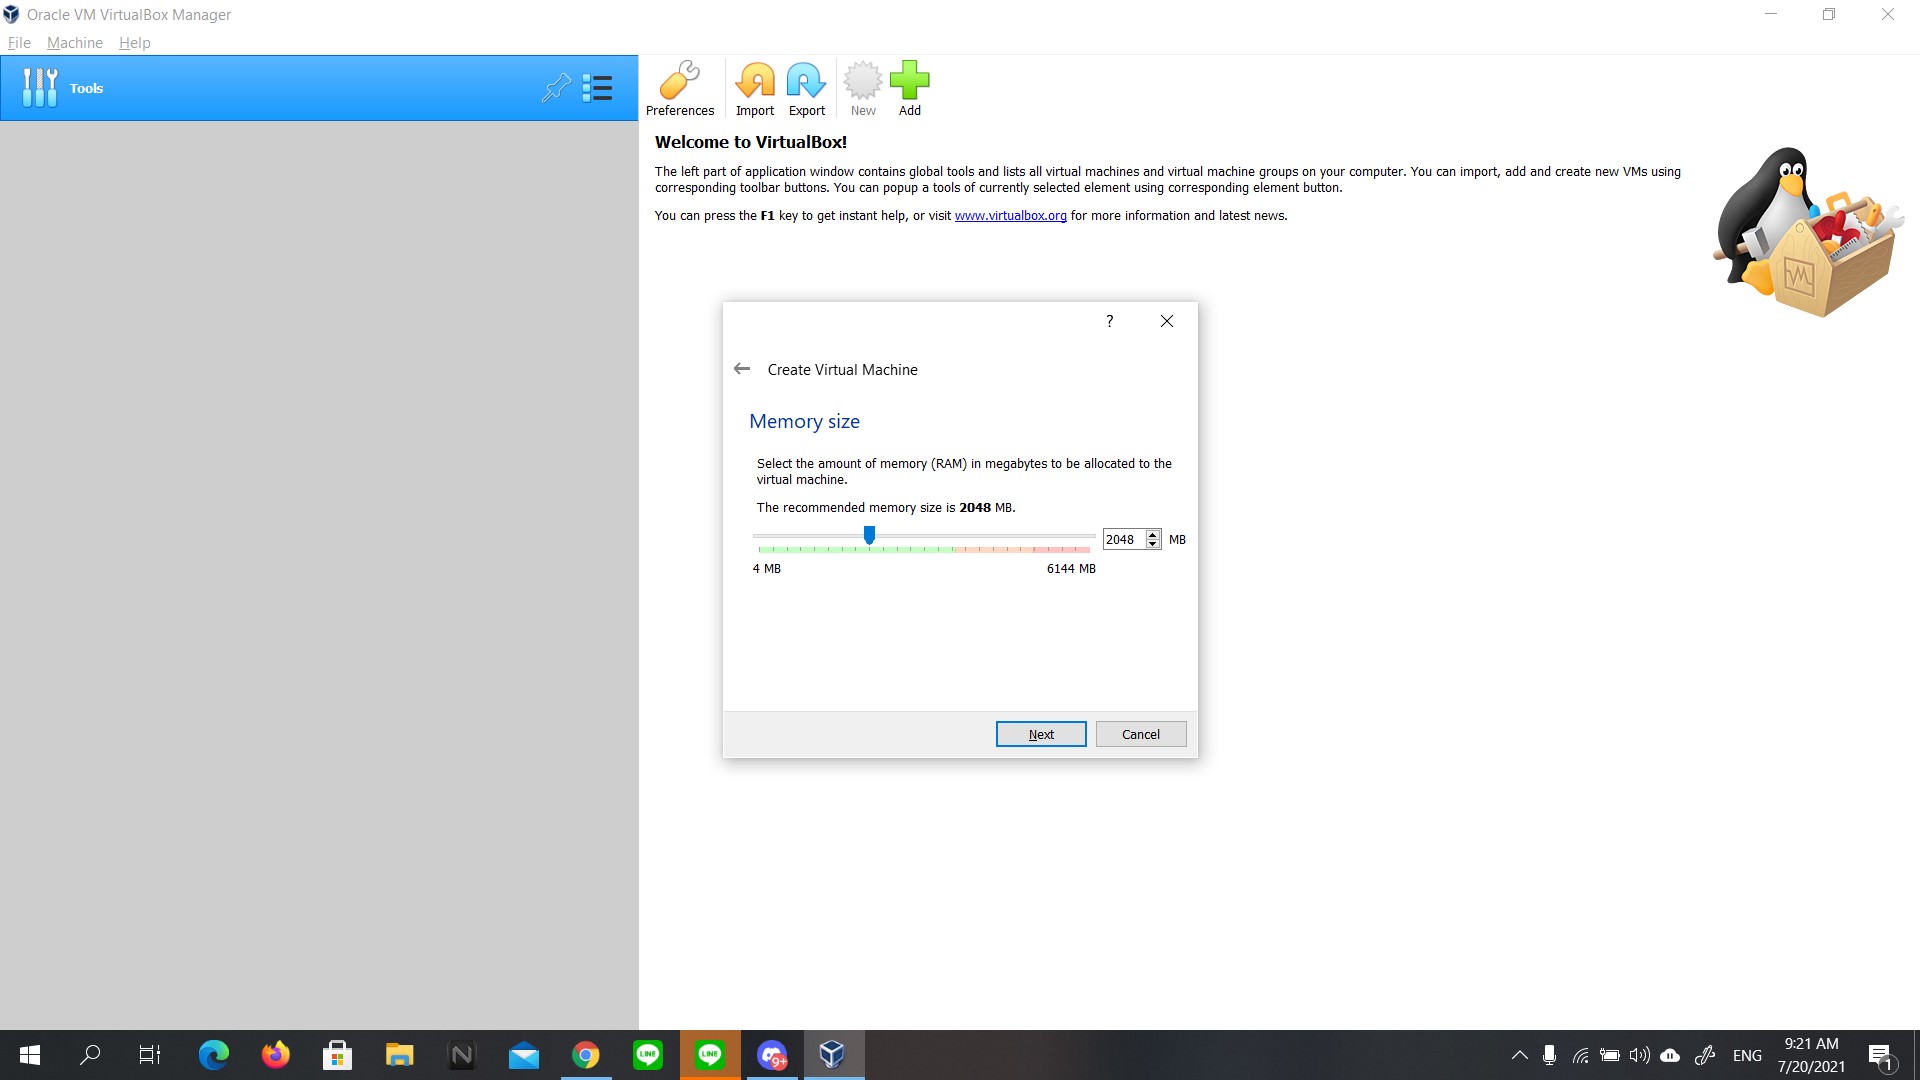Image resolution: width=1920 pixels, height=1080 pixels.
Task: Click the Create Virtual Machine title text
Action: (842, 370)
